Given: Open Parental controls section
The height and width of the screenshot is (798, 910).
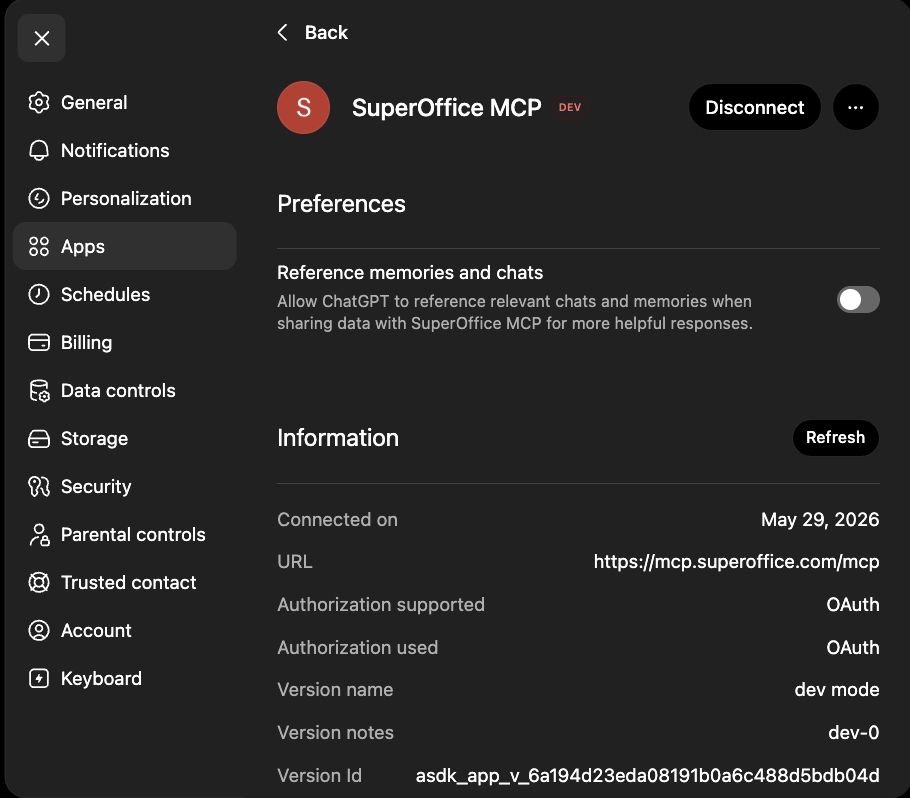Looking at the screenshot, I should pyautogui.click(x=125, y=535).
